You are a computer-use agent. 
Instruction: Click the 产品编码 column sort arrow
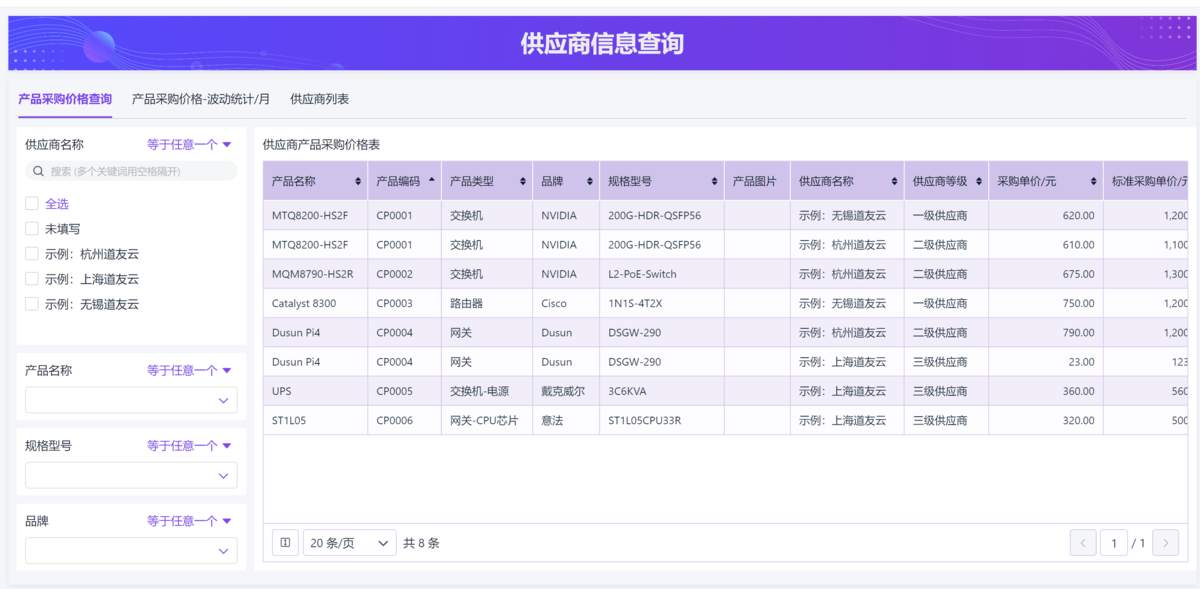(x=431, y=181)
